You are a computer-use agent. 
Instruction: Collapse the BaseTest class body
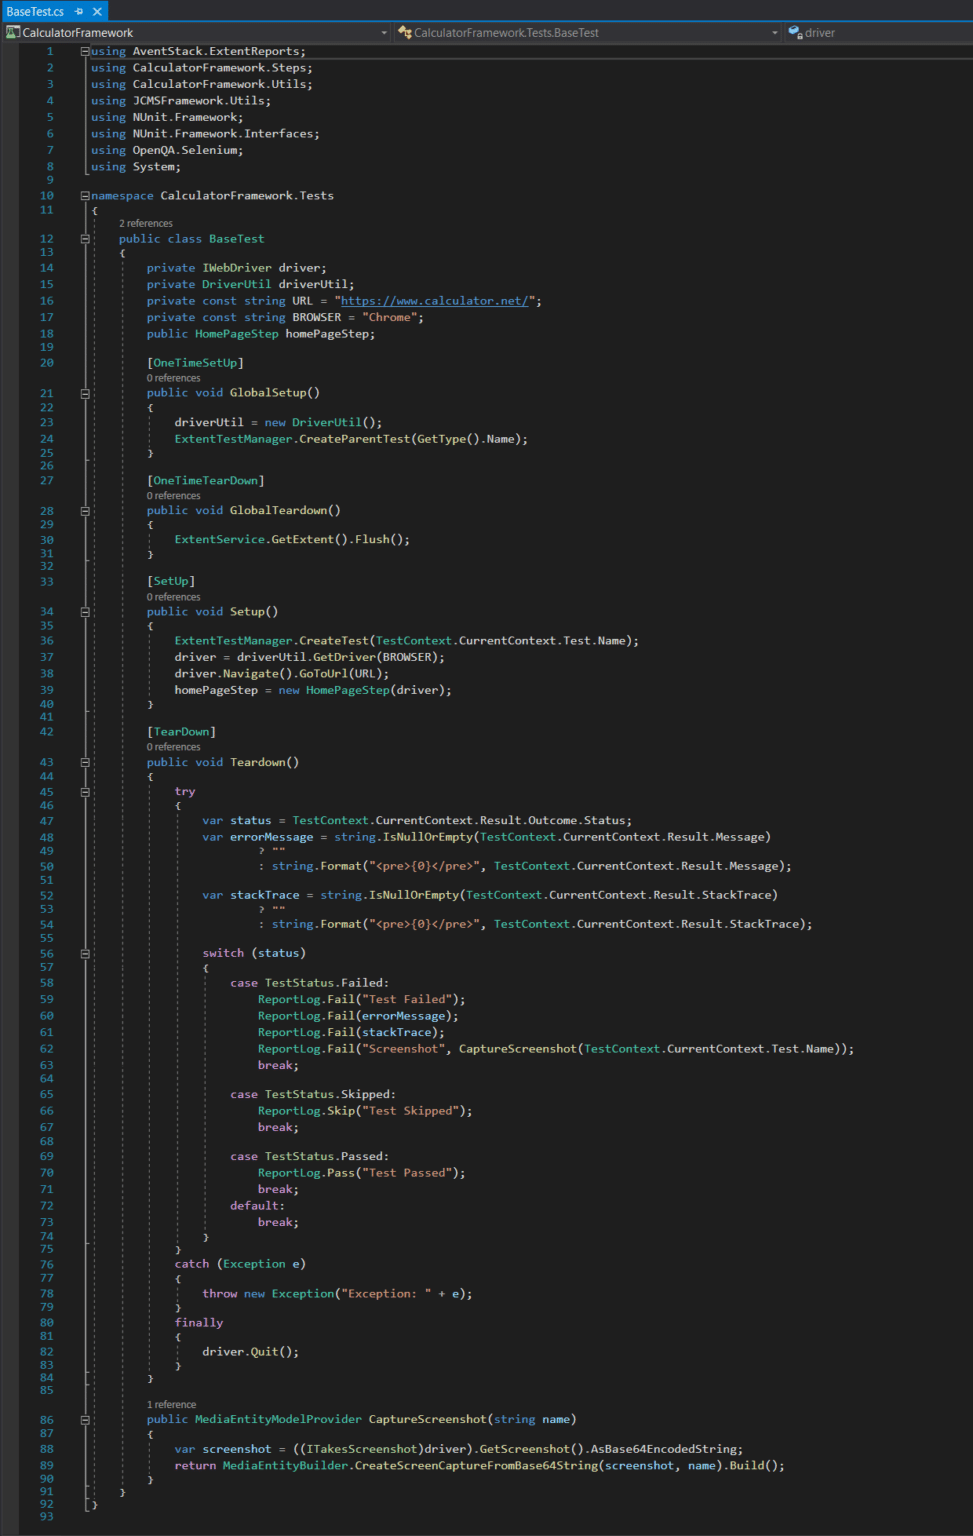click(83, 238)
